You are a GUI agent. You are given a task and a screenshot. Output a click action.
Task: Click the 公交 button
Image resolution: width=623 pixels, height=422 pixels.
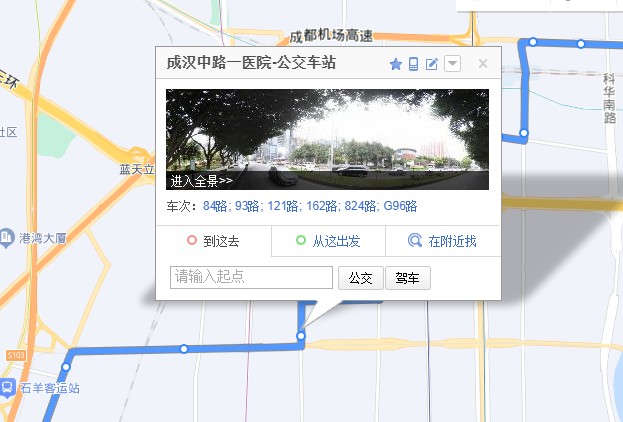360,277
